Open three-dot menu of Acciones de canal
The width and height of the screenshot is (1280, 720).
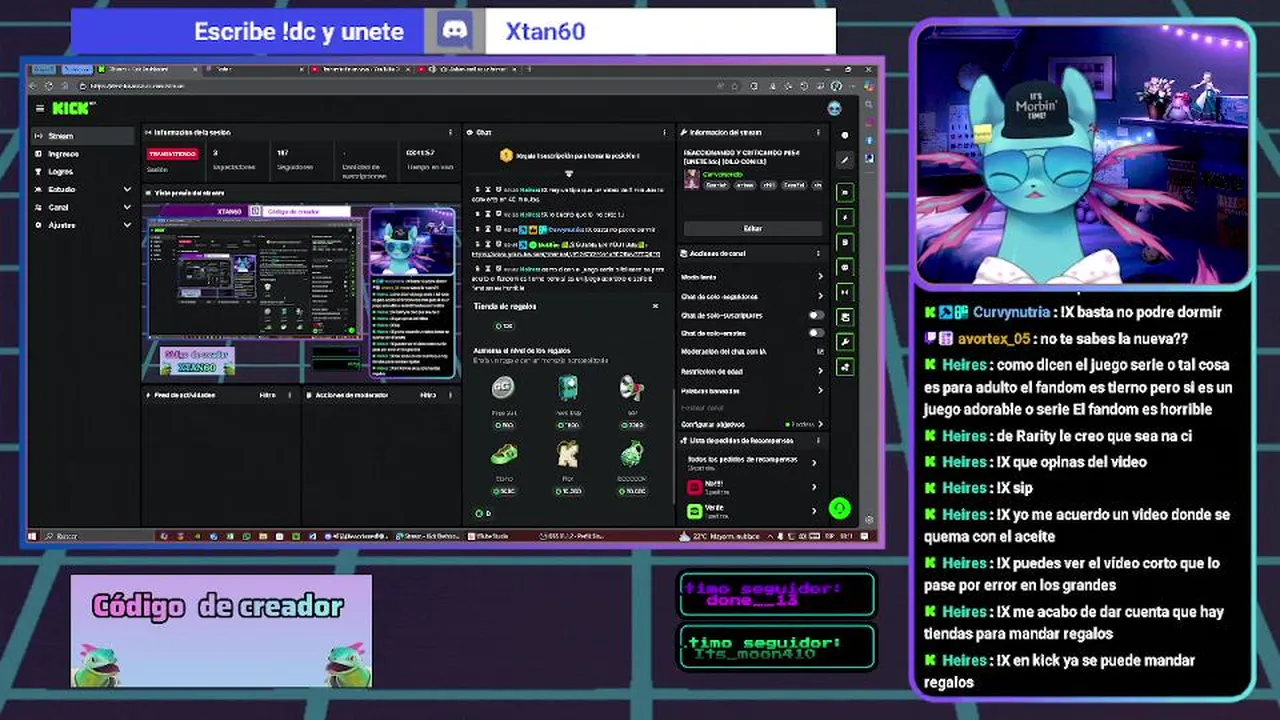[818, 253]
